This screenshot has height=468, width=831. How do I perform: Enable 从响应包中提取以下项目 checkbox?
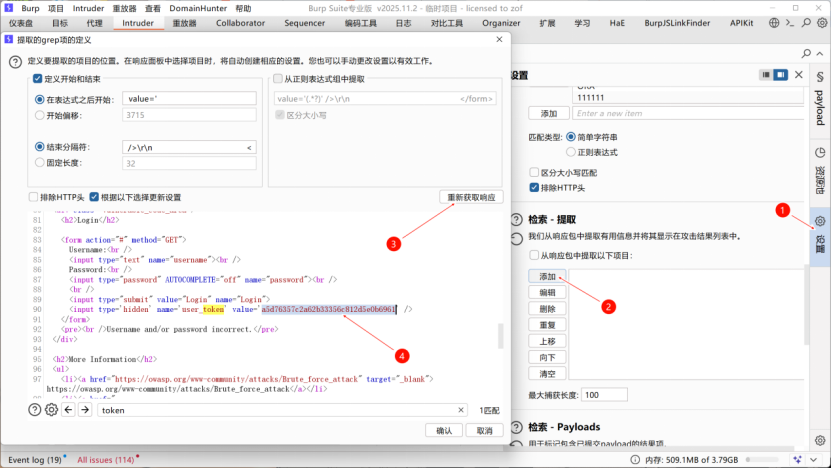click(x=534, y=255)
